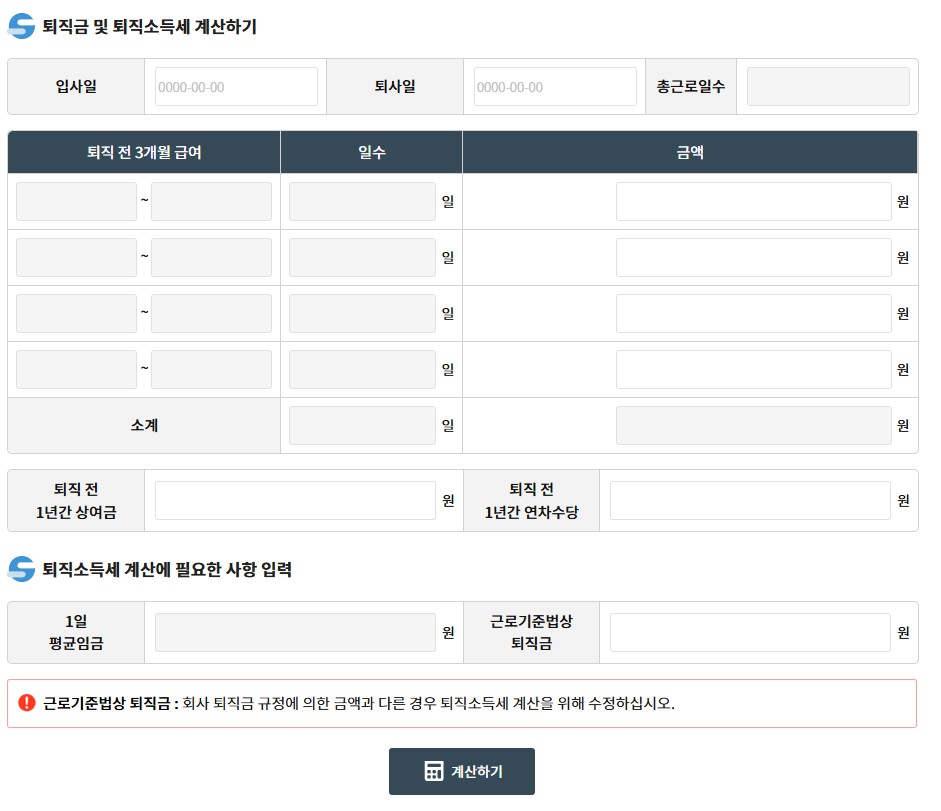
Task: Click the red warning exclamation icon
Action: pos(27,702)
